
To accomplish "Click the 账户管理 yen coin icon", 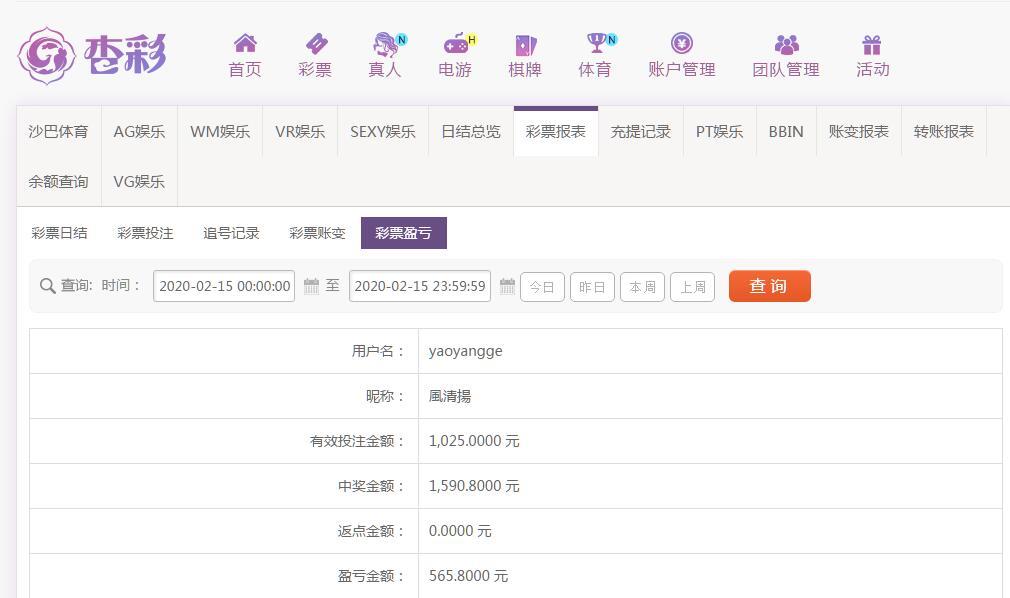I will tap(682, 43).
